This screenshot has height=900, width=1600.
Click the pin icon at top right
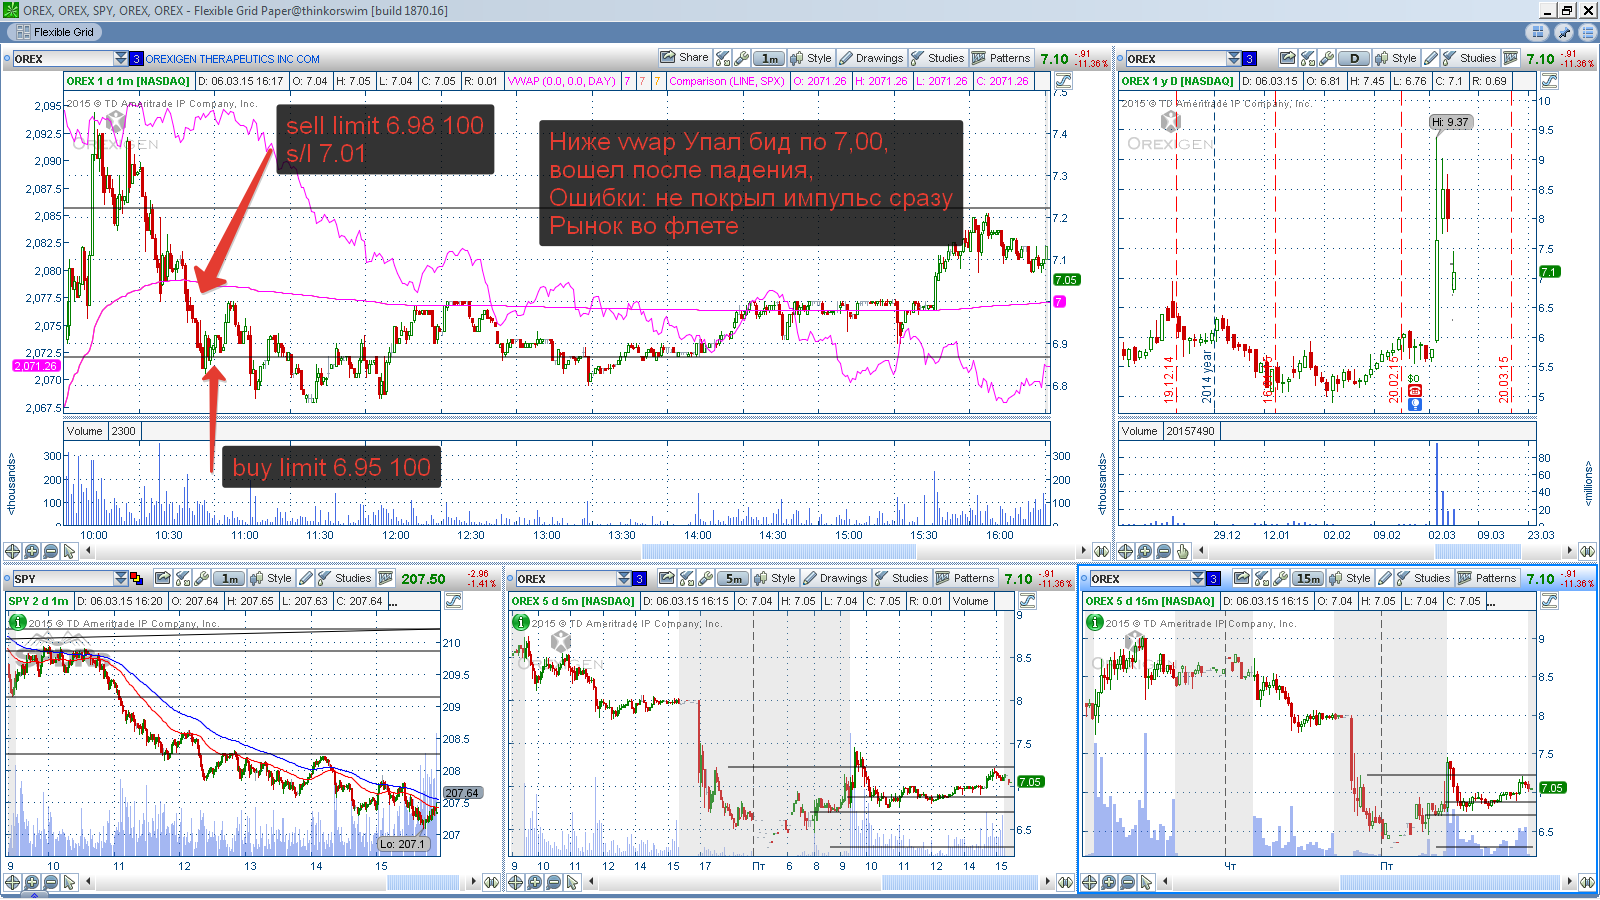pos(1564,32)
